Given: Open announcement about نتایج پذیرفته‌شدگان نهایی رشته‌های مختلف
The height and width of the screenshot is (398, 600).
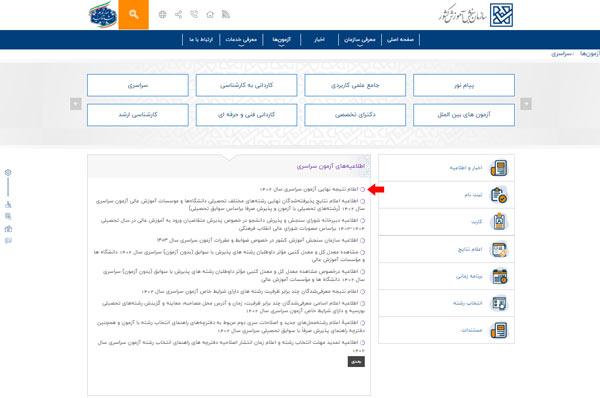Looking at the screenshot, I should click(x=230, y=205).
